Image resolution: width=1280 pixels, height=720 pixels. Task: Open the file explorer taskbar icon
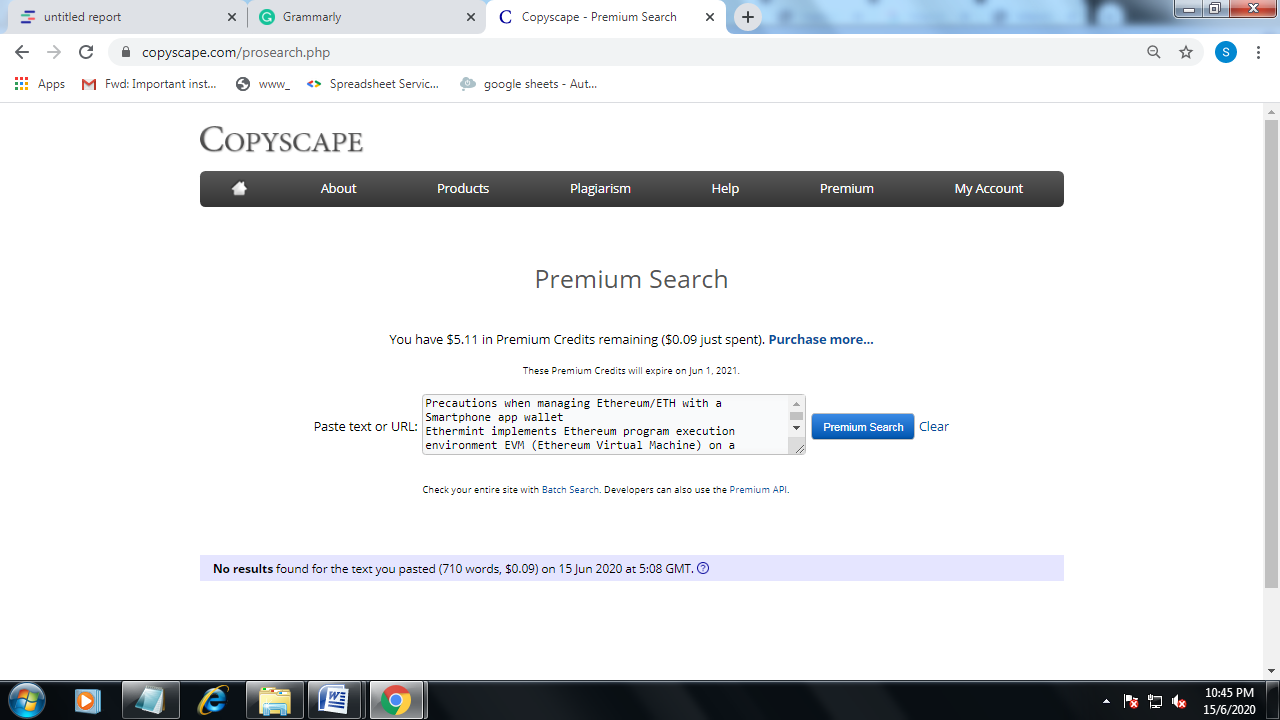coord(274,701)
